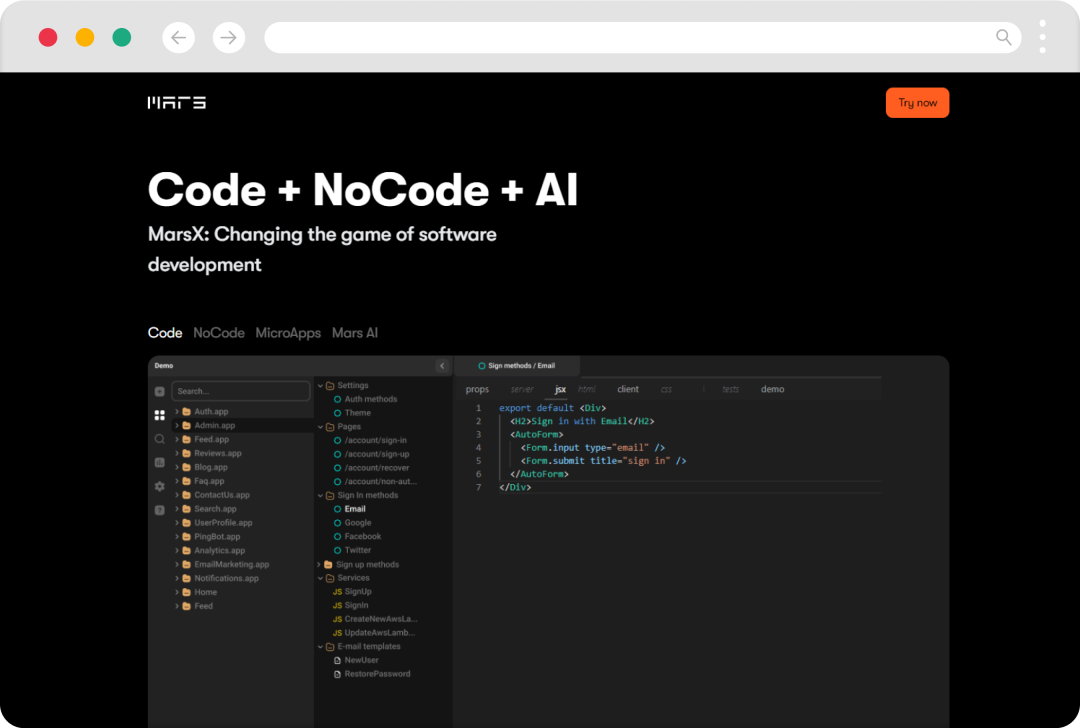Open the UpdateAwsLamb... service file

380,633
